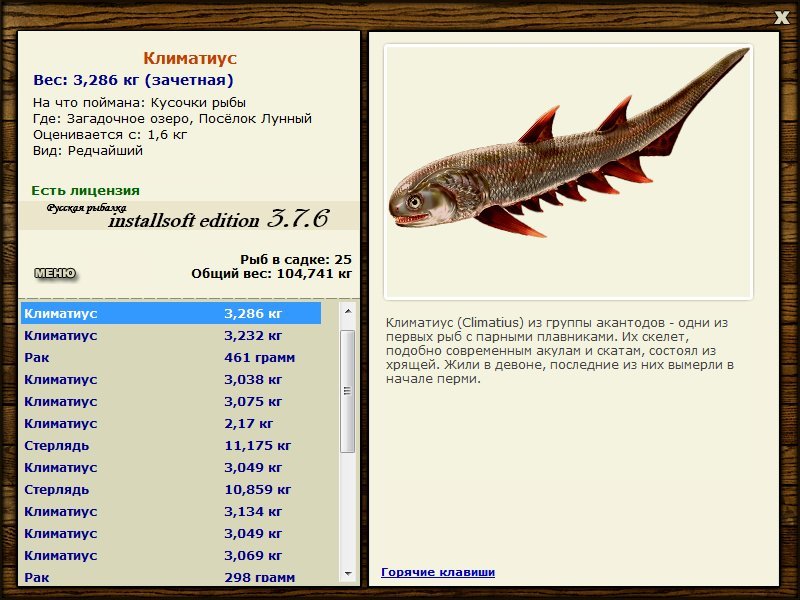Click the Климатиус fish illustration

568,171
